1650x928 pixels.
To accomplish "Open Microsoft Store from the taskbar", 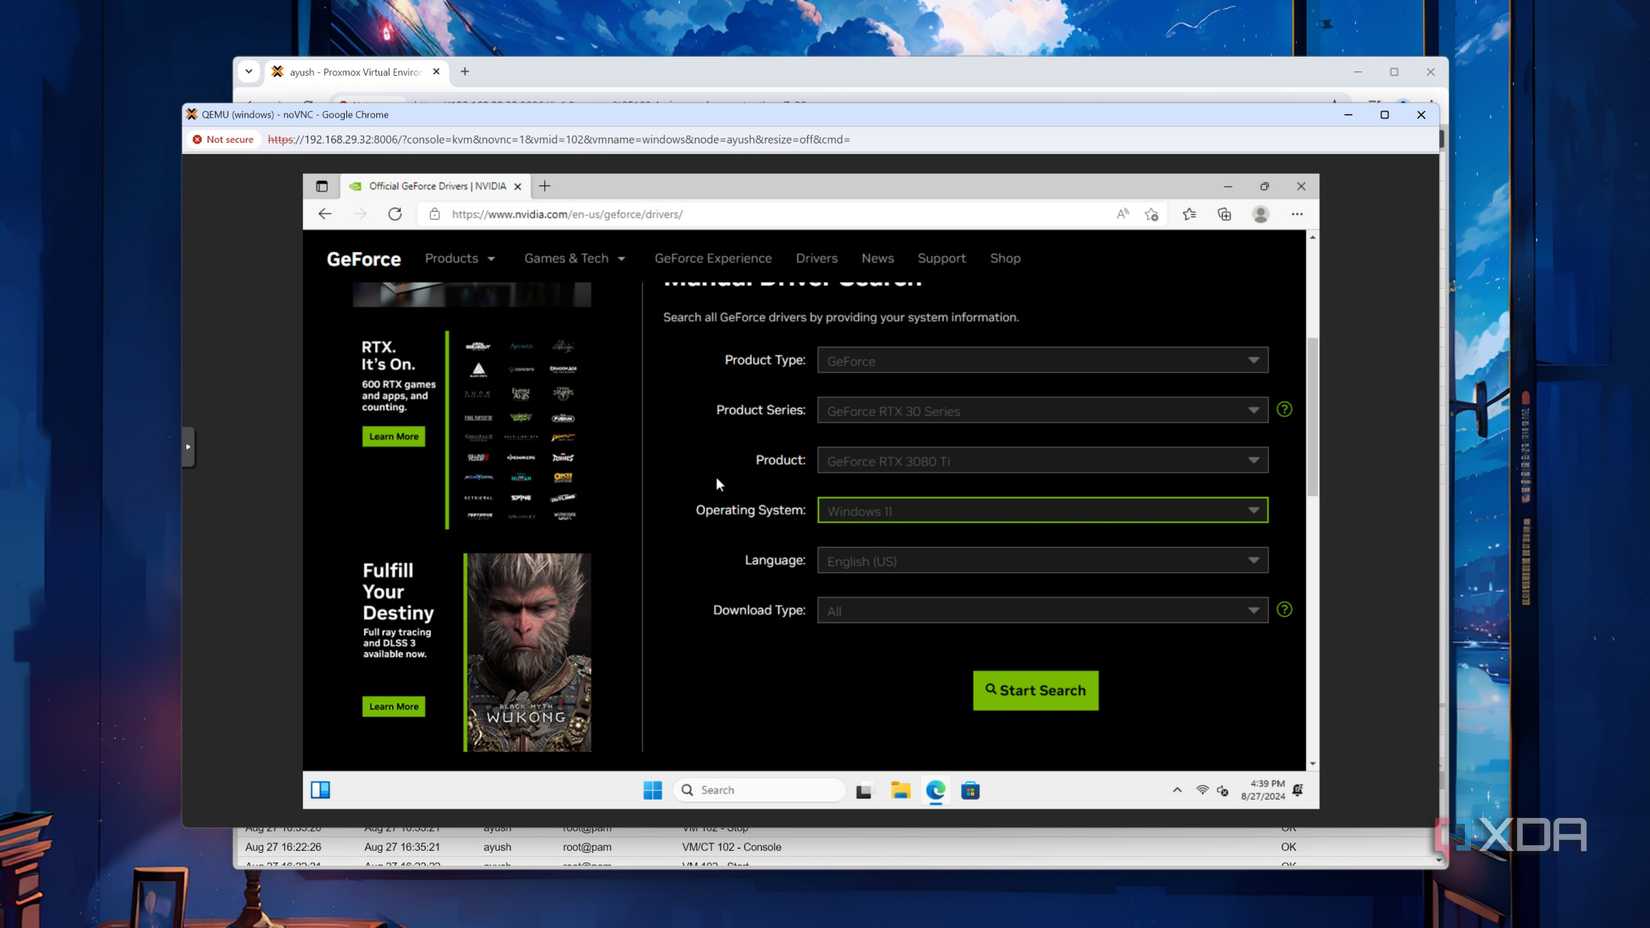I will [970, 791].
